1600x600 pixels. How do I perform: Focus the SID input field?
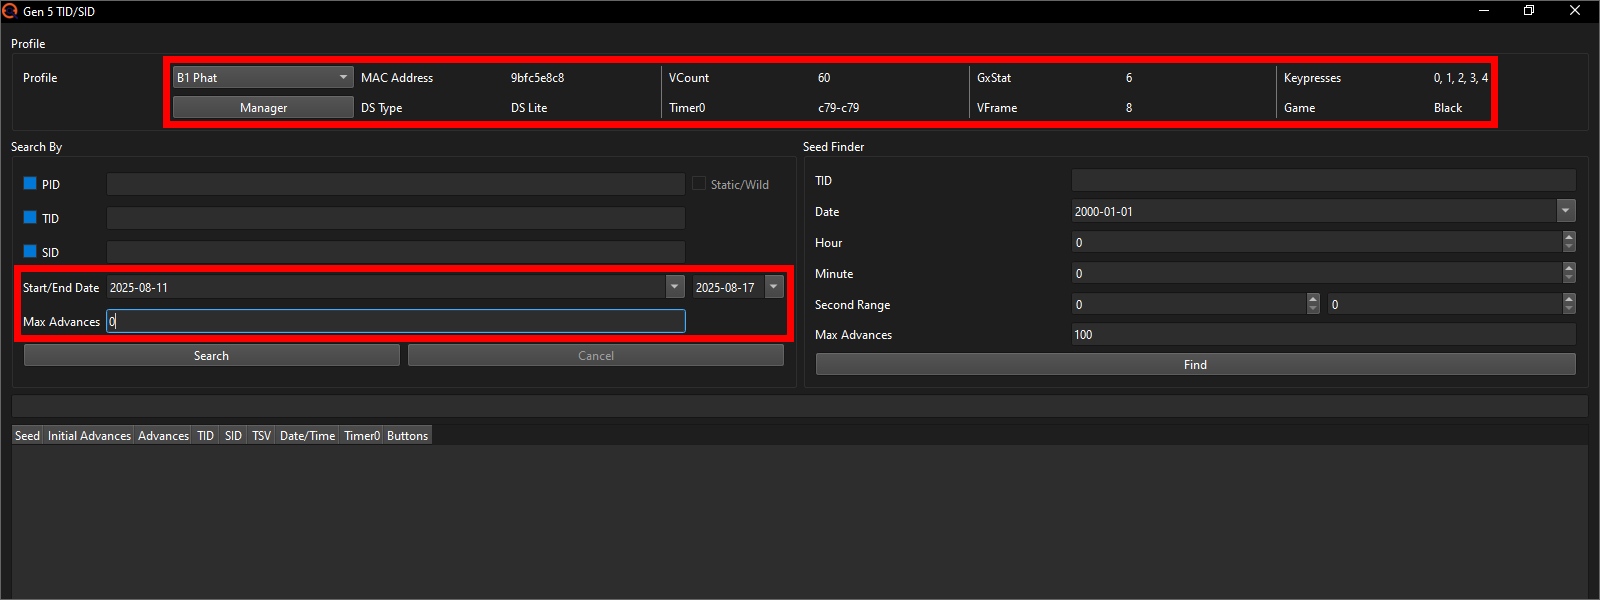point(396,252)
